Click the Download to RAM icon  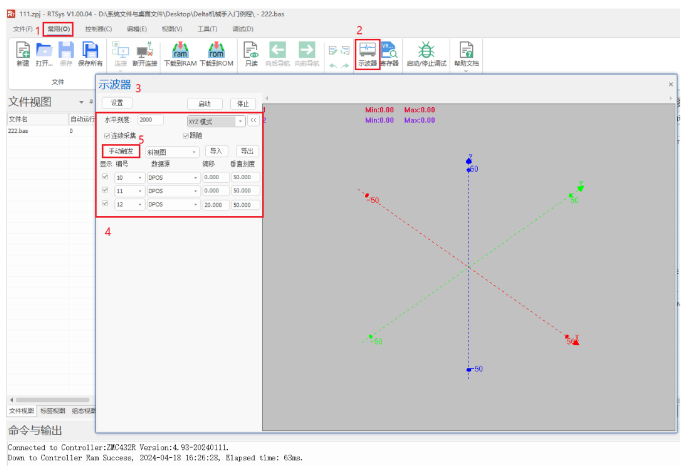pos(180,50)
